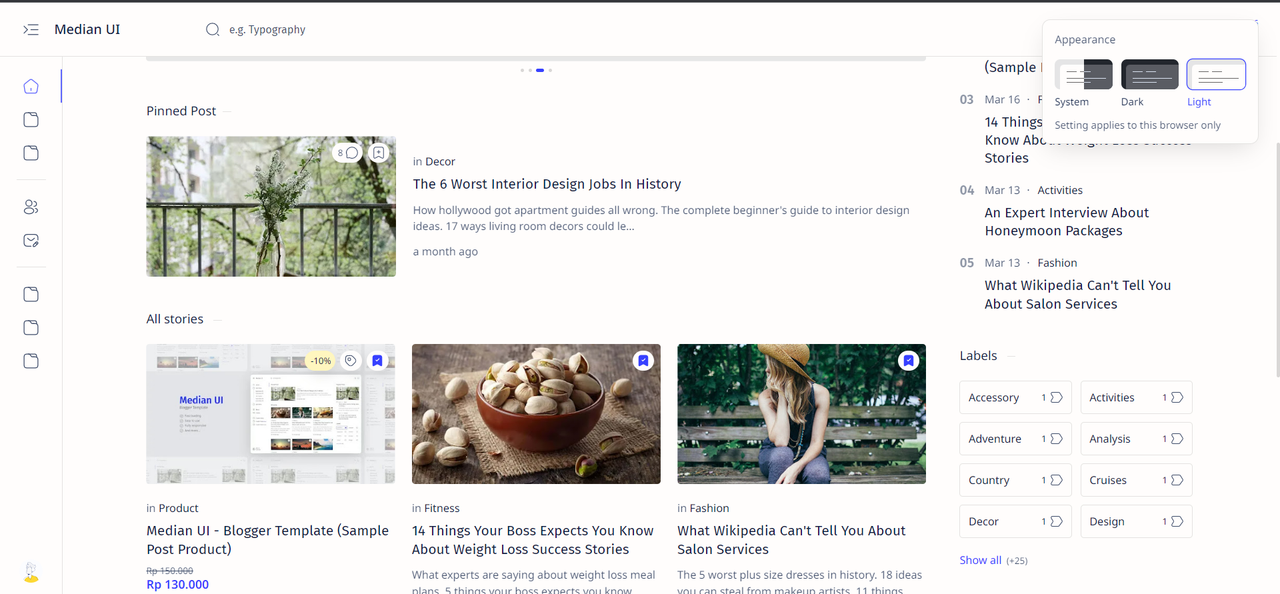Open Fashion category in popular post 05
Screen dimensions: 1280x594
[x=1057, y=263]
